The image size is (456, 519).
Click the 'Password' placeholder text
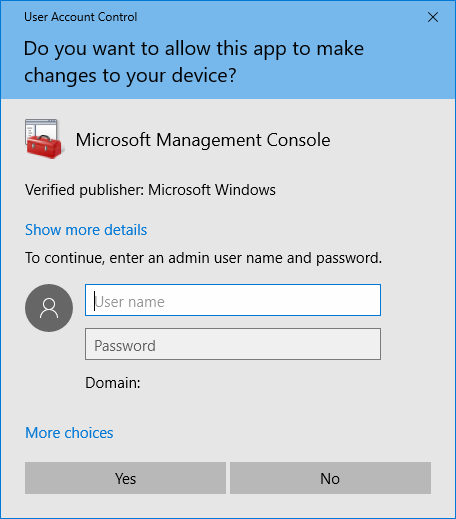click(x=125, y=346)
